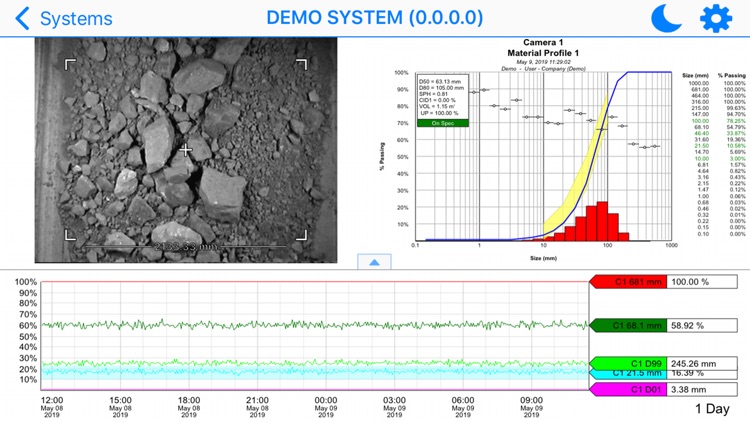Toggle night mode with the moon icon
Image resolution: width=750 pixels, height=422 pixels.
[666, 18]
